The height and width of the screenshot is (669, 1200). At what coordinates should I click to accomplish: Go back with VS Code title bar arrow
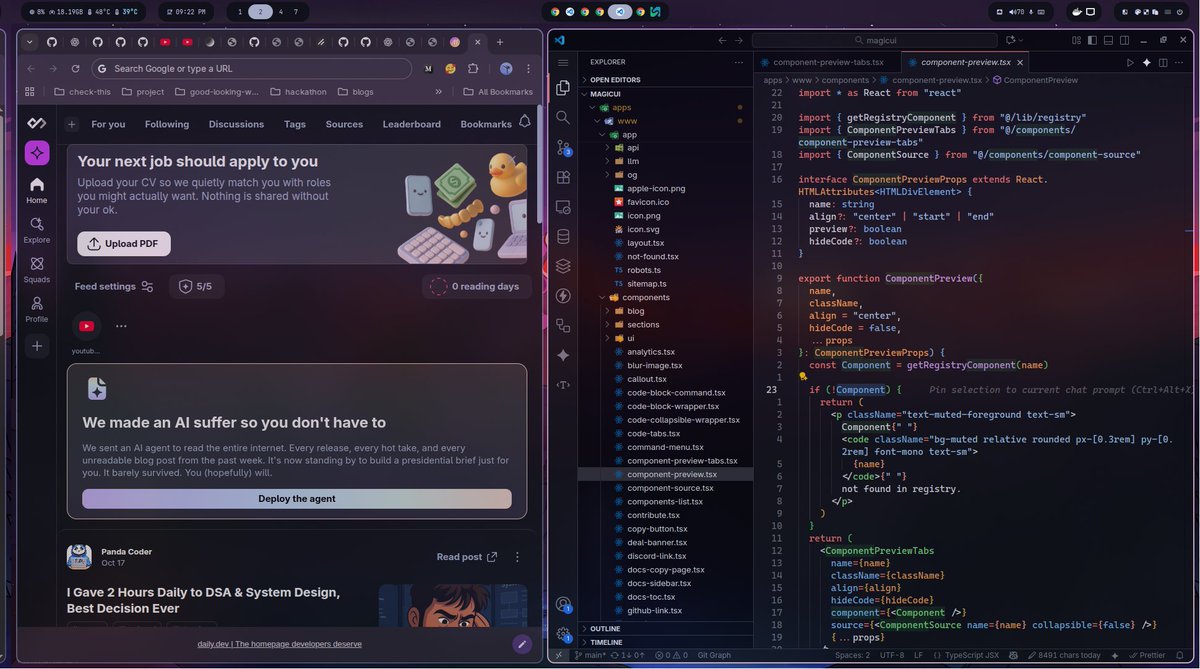tap(723, 39)
